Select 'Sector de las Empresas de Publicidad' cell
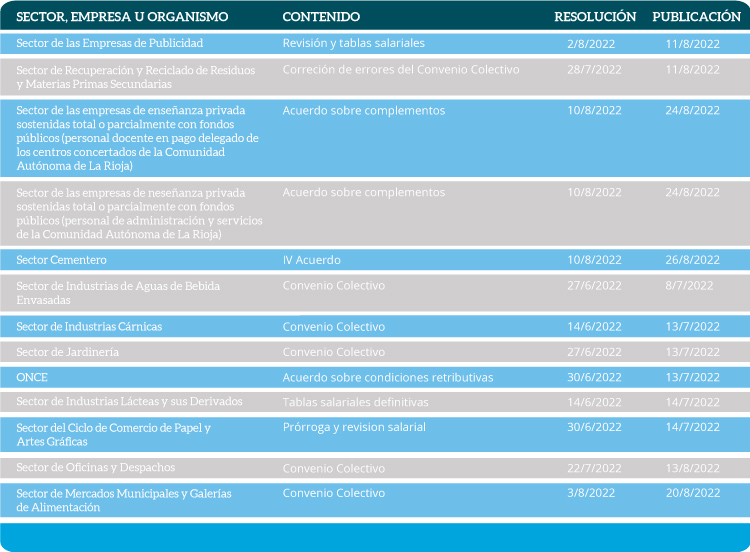This screenshot has width=750, height=552. [110, 43]
